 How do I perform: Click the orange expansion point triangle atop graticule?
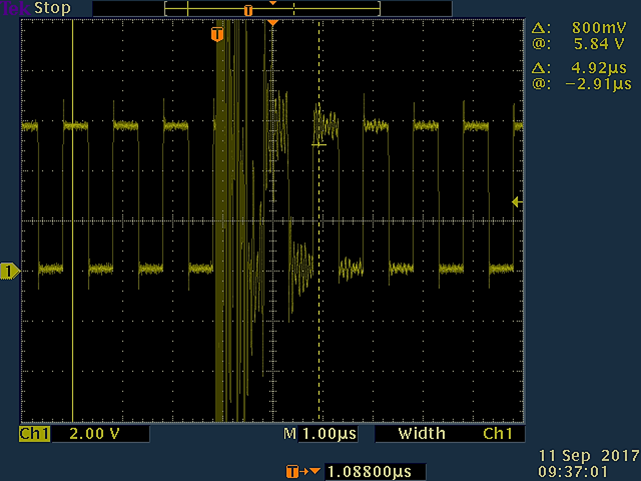pos(273,23)
